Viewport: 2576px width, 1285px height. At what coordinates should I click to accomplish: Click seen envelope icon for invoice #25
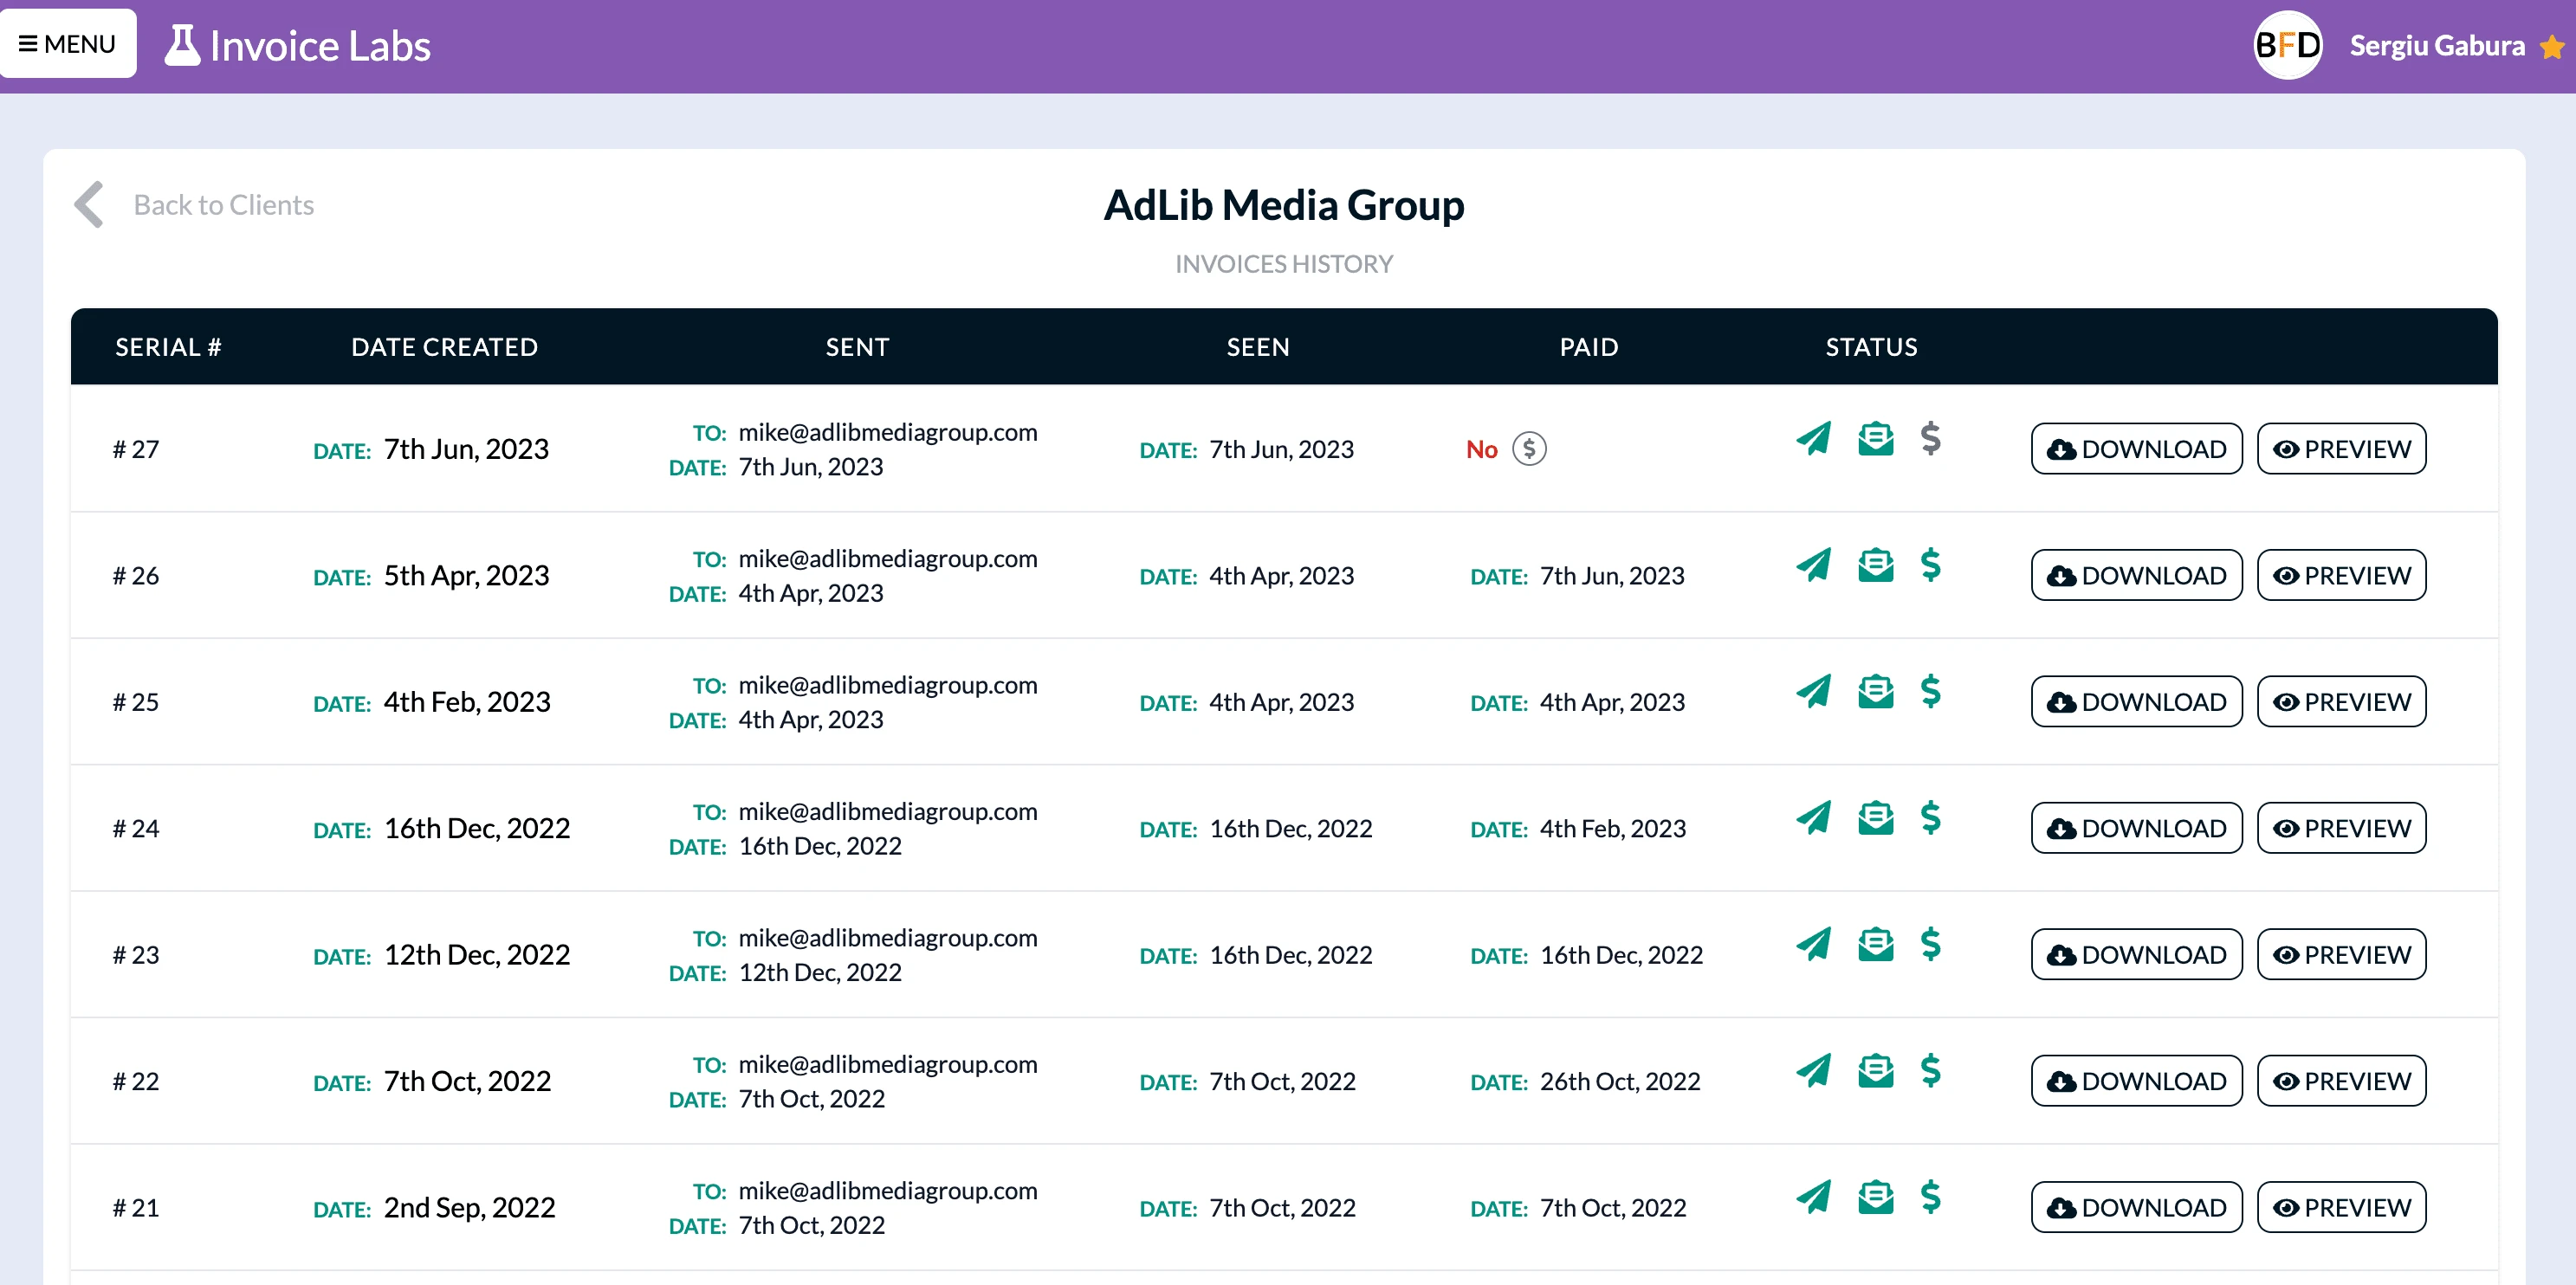[1875, 691]
